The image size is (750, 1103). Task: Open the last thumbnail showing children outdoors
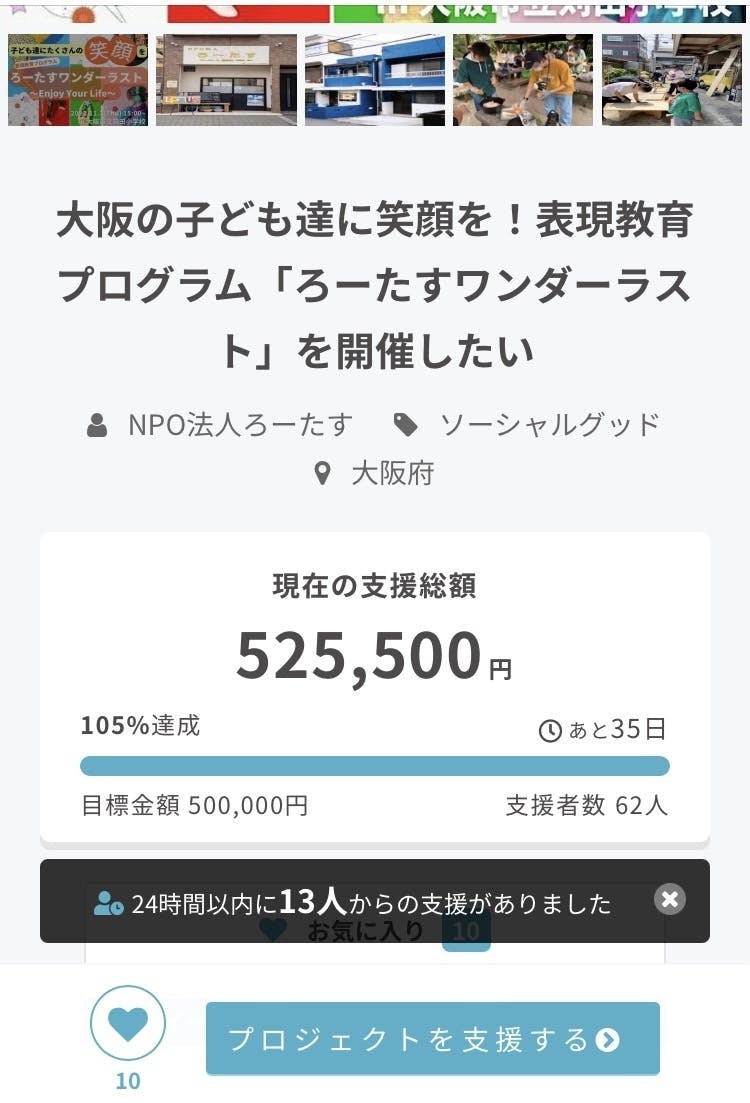(x=671, y=80)
